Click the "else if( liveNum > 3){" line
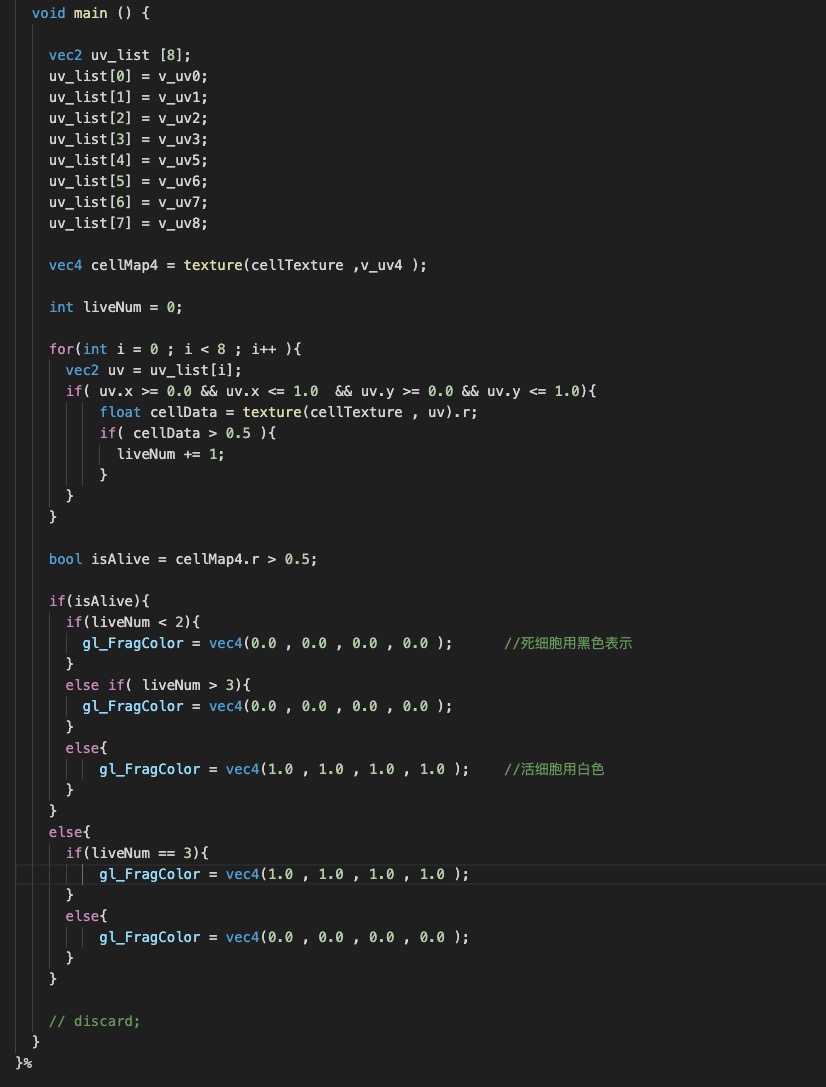Viewport: 826px width, 1087px height. click(157, 685)
